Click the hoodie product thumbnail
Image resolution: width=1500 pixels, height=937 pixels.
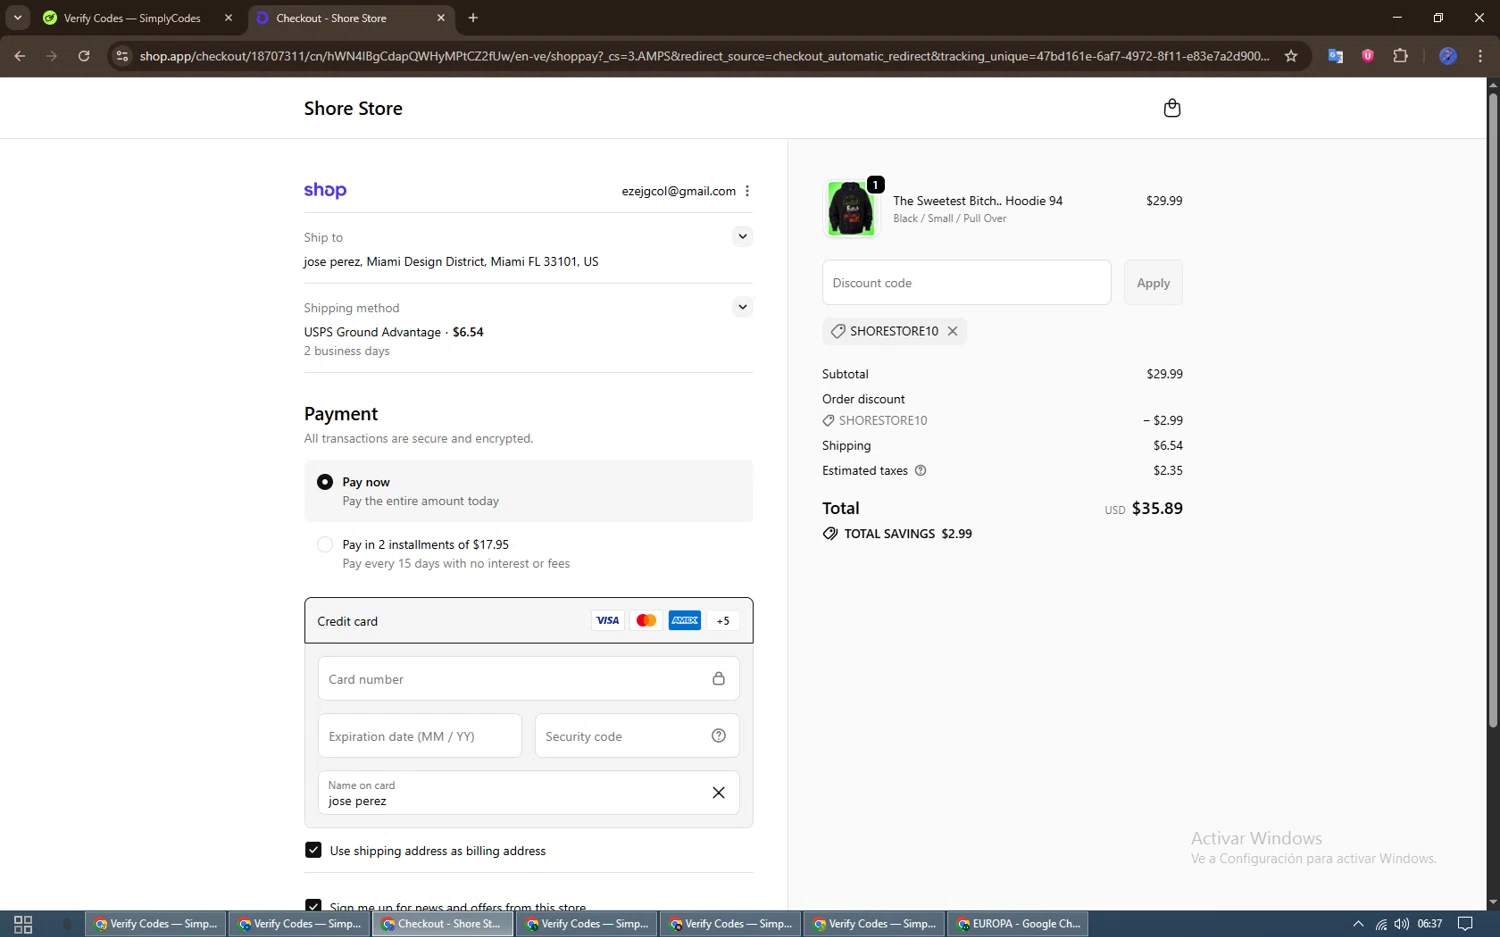(851, 208)
